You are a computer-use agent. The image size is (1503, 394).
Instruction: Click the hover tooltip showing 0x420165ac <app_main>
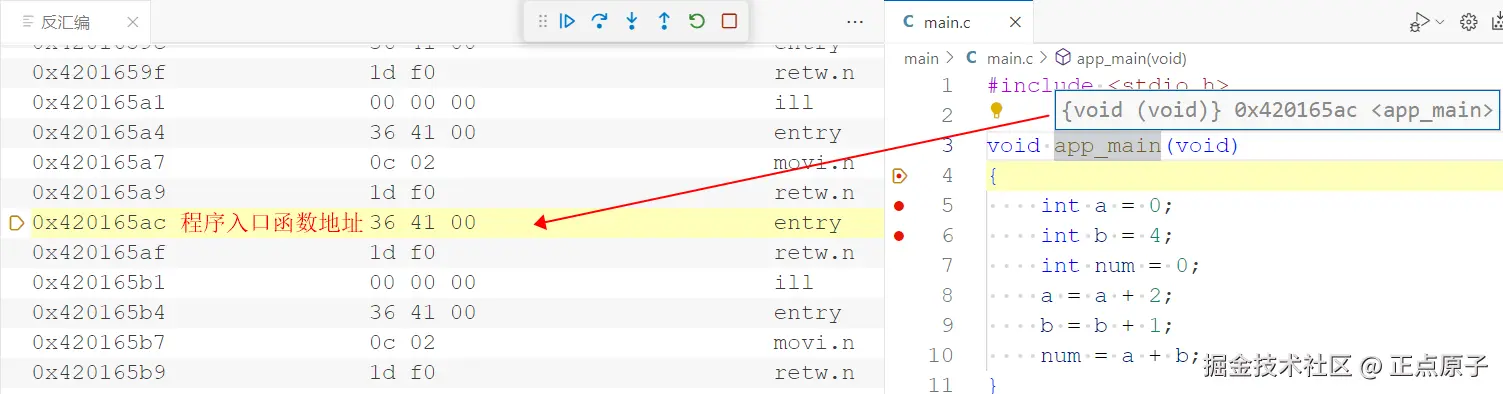click(x=1277, y=110)
